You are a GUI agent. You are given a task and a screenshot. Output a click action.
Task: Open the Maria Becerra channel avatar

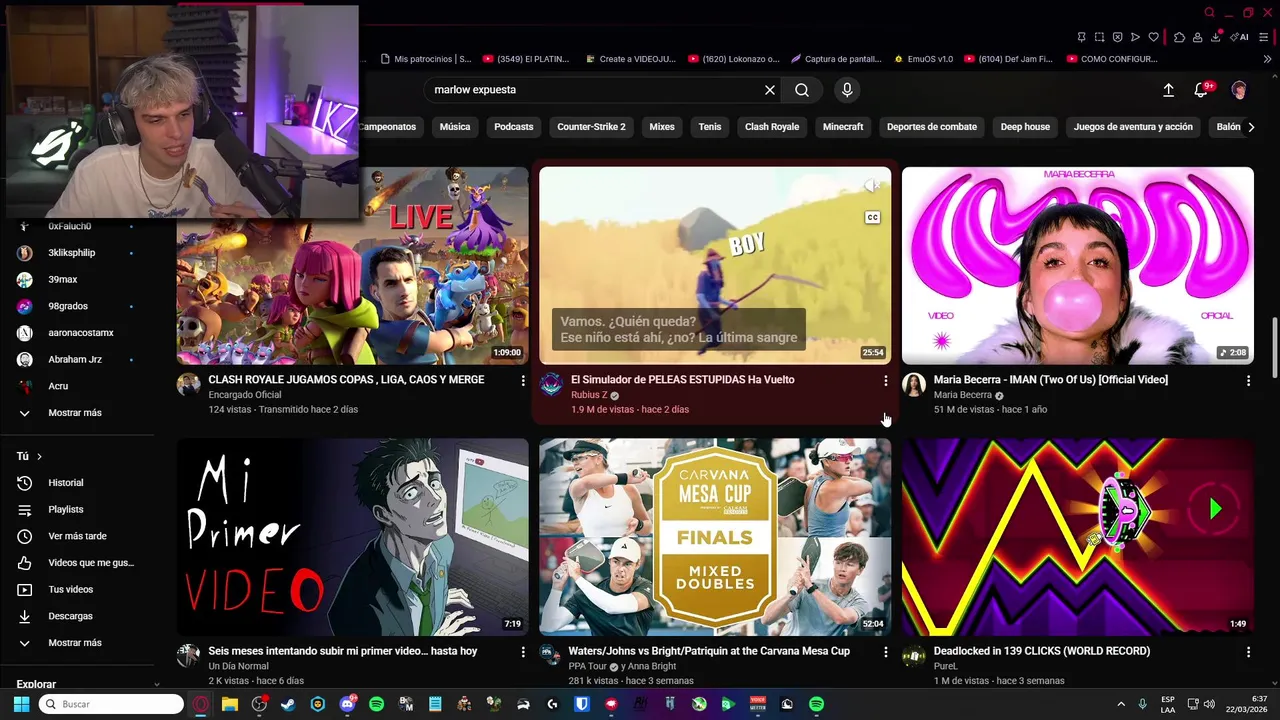(x=914, y=385)
